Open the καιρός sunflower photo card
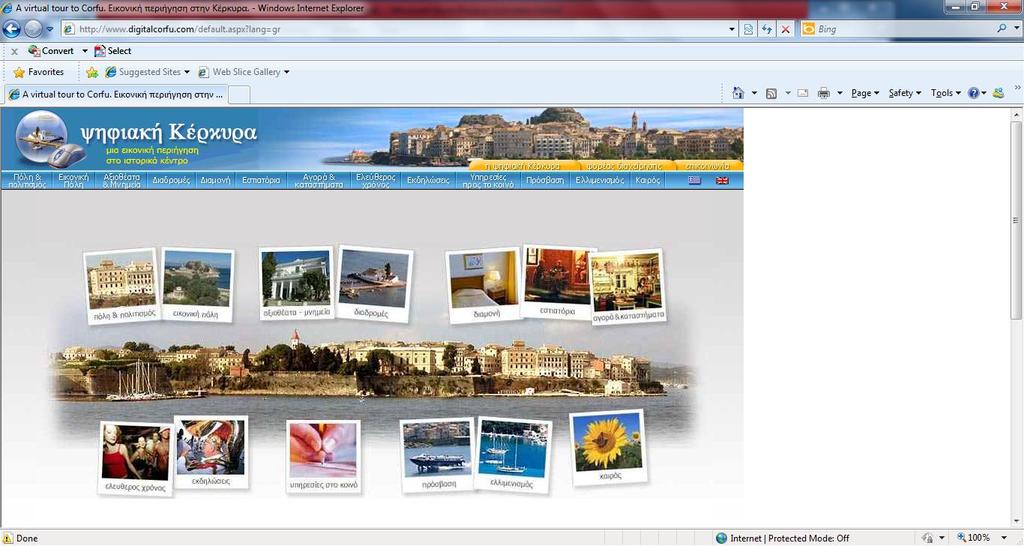Screen dimensions: 1024x546 [607, 447]
